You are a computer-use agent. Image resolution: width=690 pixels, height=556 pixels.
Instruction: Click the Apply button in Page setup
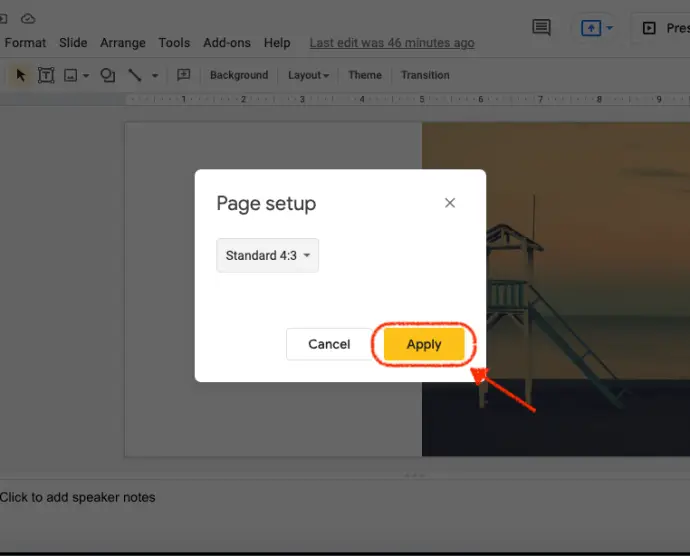424,344
